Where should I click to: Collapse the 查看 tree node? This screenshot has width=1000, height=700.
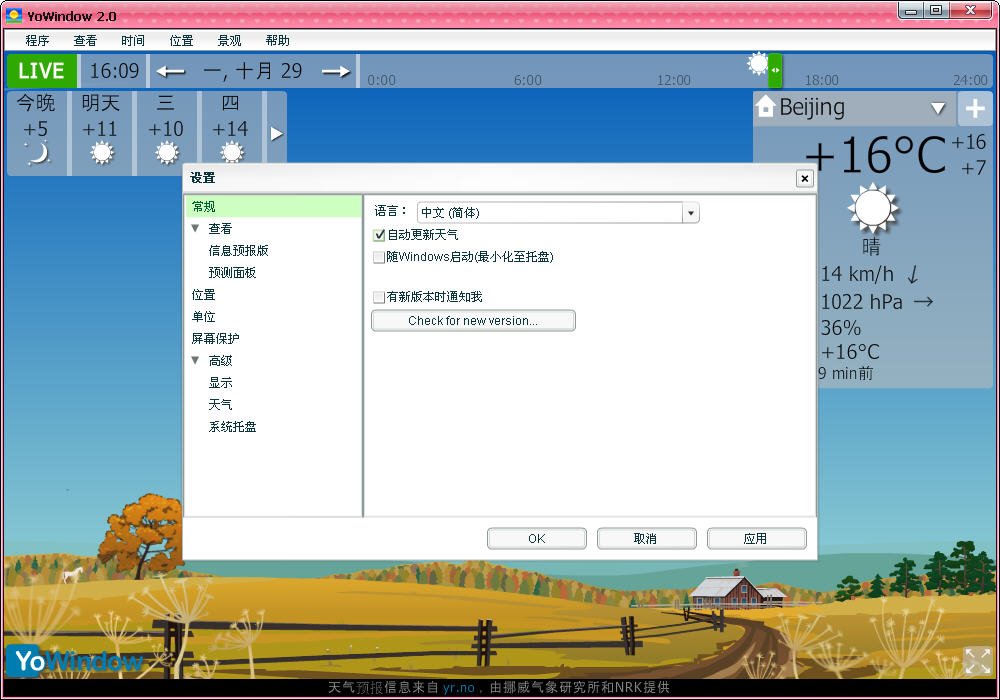(195, 228)
